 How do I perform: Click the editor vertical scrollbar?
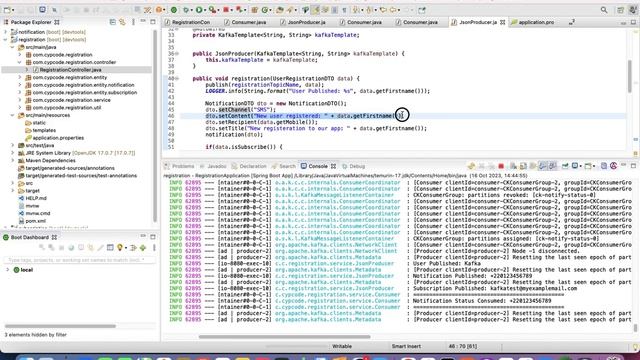click(630, 76)
